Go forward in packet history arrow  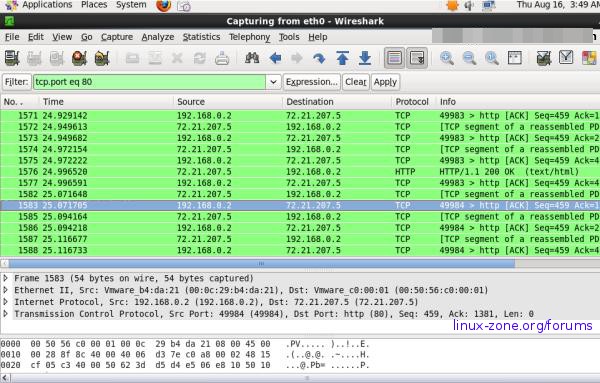[297, 58]
